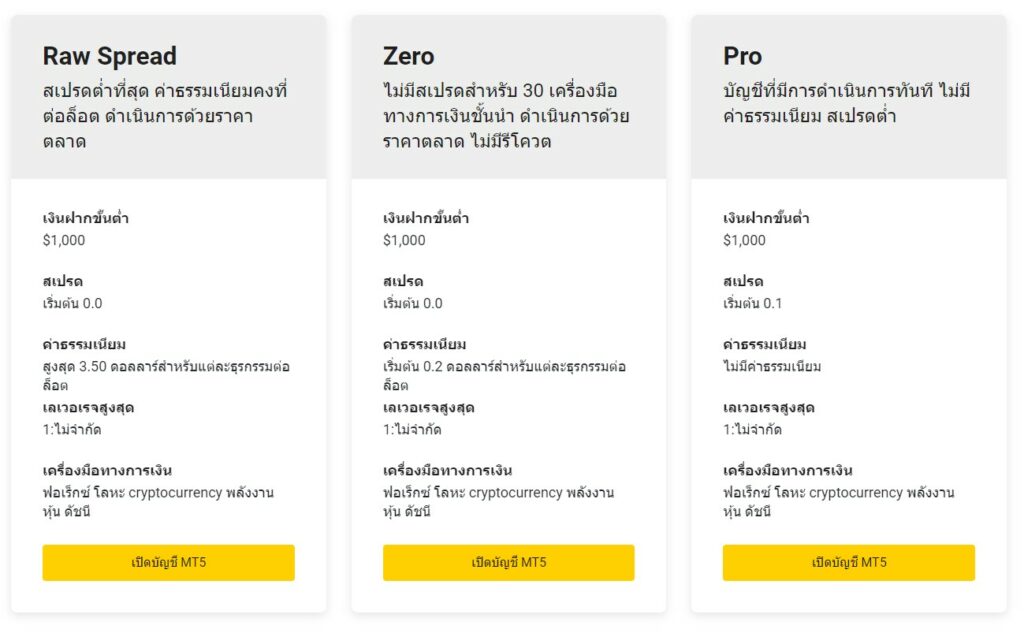Open MT5 account in Raw Spread card
The height and width of the screenshot is (633, 1024).
(x=168, y=562)
